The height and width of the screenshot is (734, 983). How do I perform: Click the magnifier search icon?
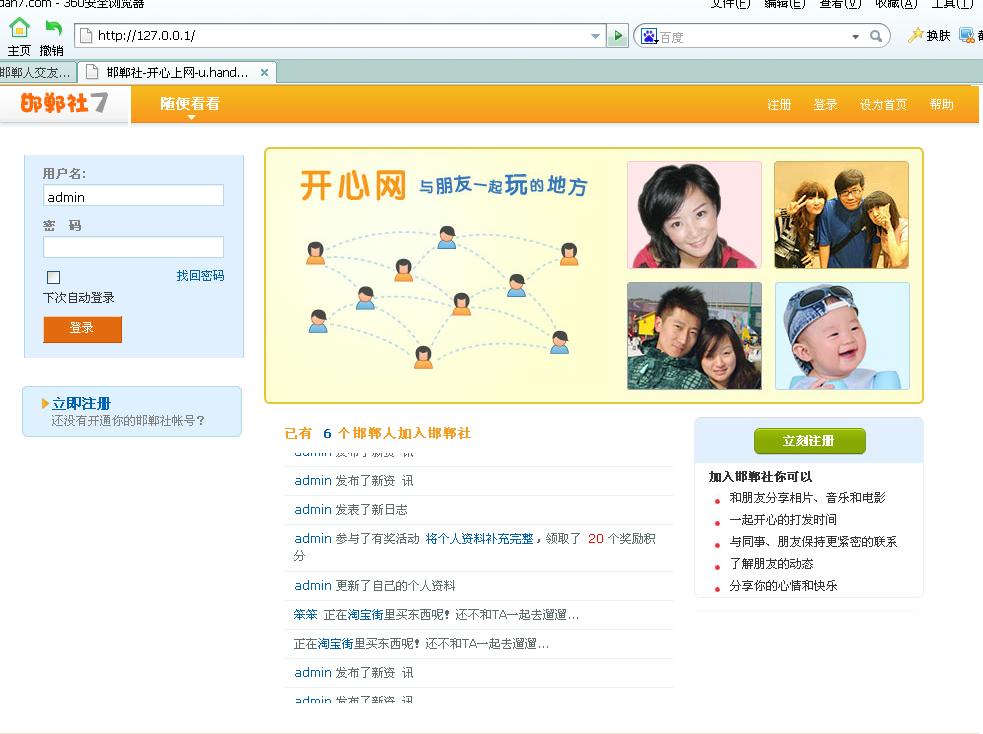(x=876, y=36)
